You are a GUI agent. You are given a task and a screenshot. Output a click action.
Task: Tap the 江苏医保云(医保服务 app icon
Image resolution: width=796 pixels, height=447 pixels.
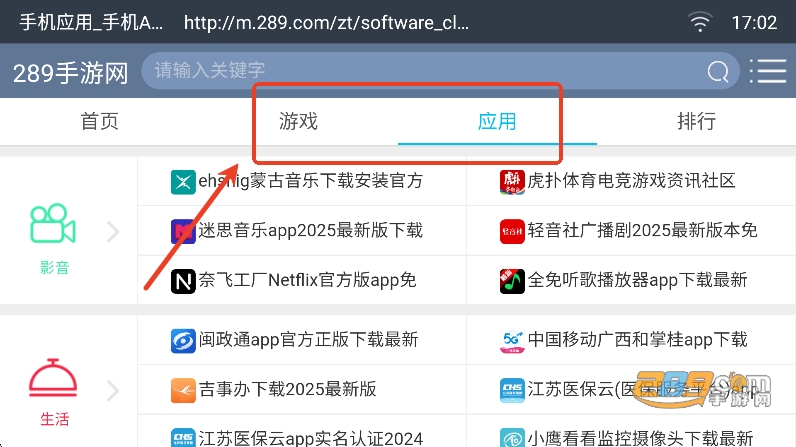(x=512, y=391)
